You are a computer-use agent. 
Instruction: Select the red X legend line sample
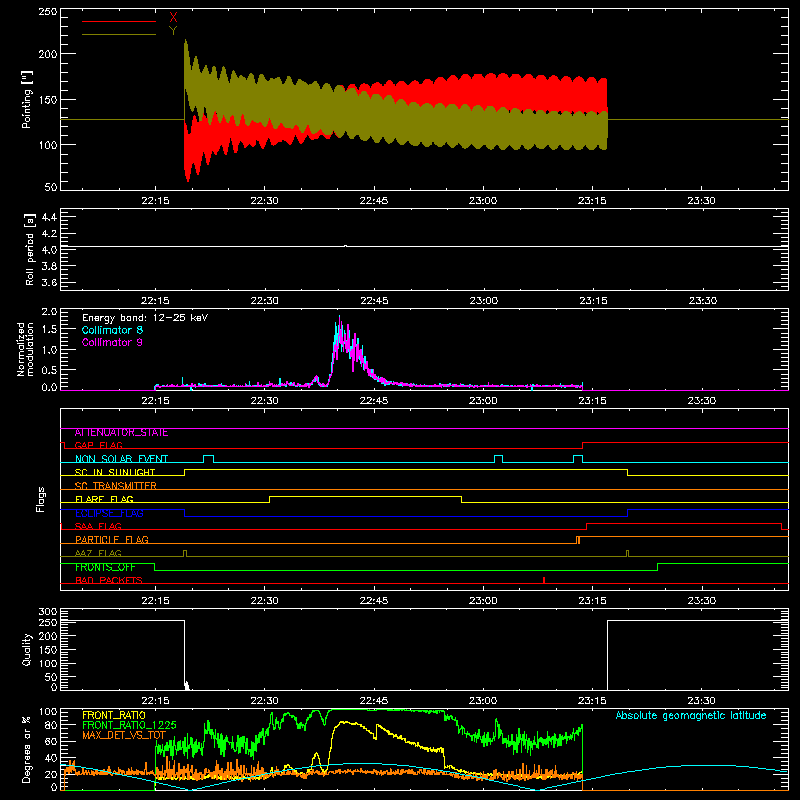click(119, 21)
